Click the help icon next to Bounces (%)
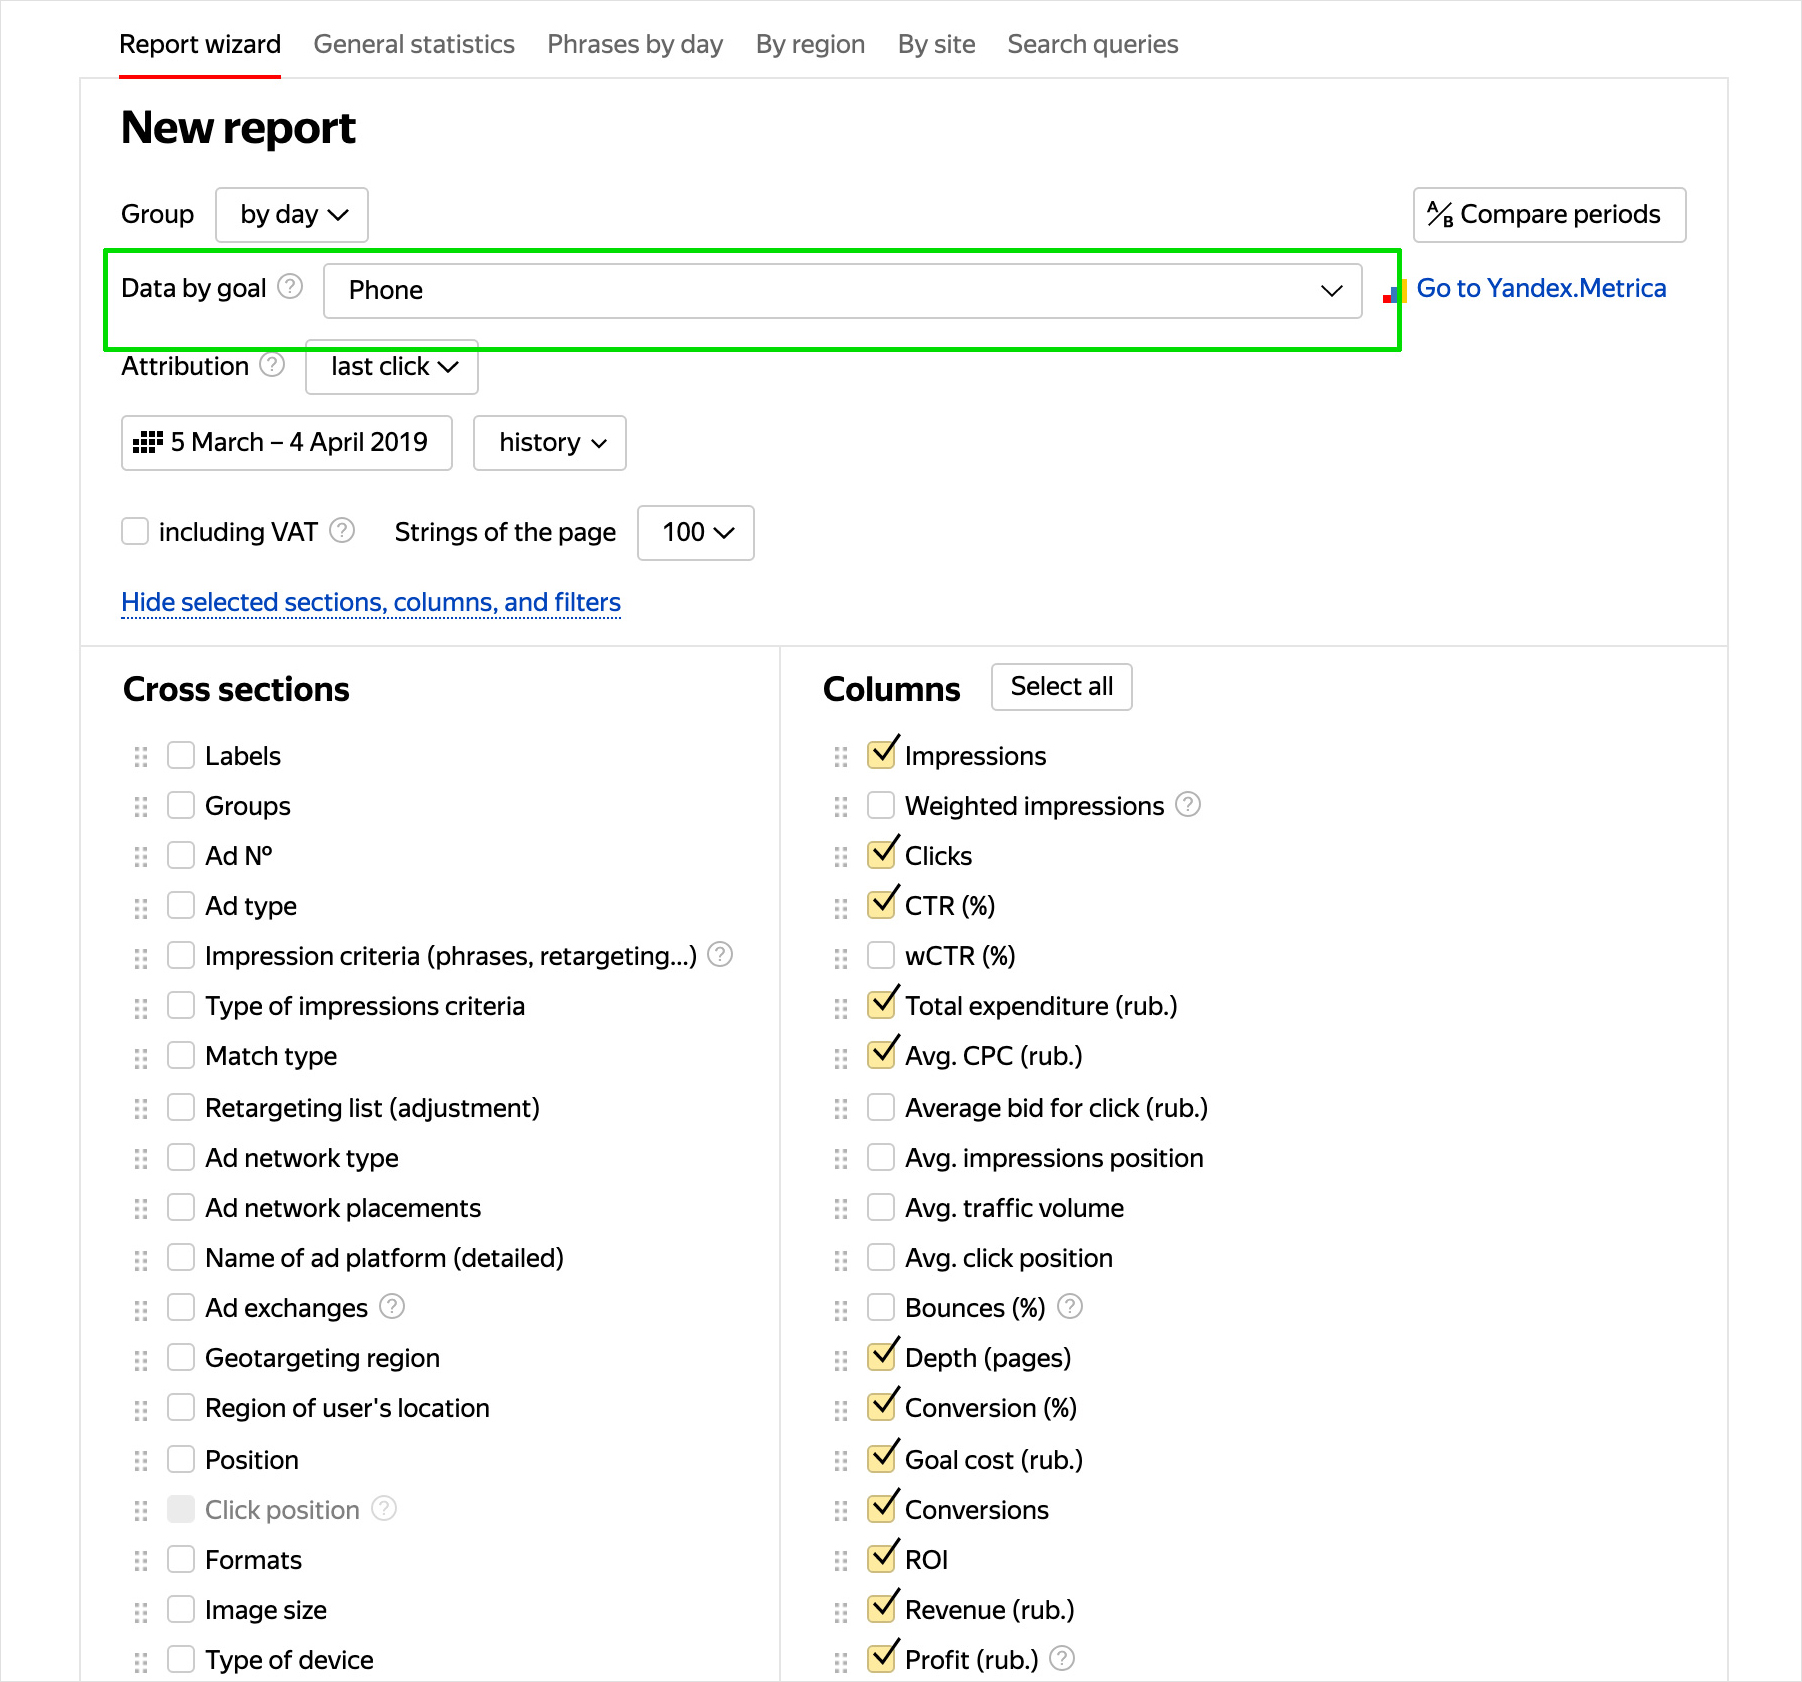Screen dimensions: 1802x1682 (1070, 1306)
